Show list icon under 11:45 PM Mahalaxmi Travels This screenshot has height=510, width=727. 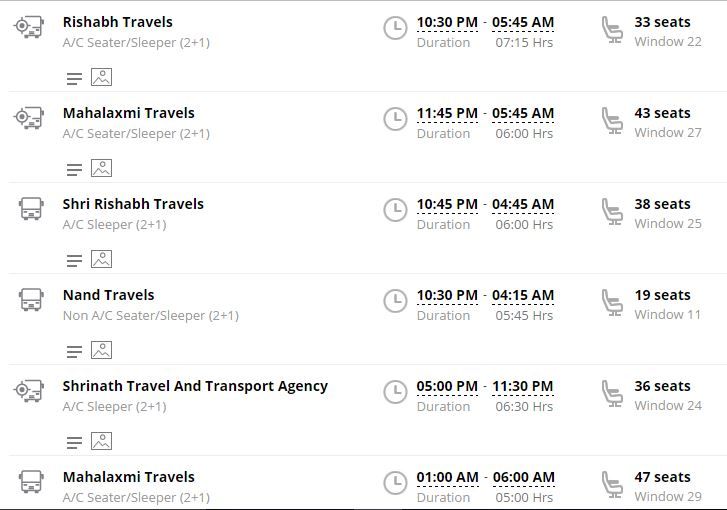pyautogui.click(x=74, y=170)
